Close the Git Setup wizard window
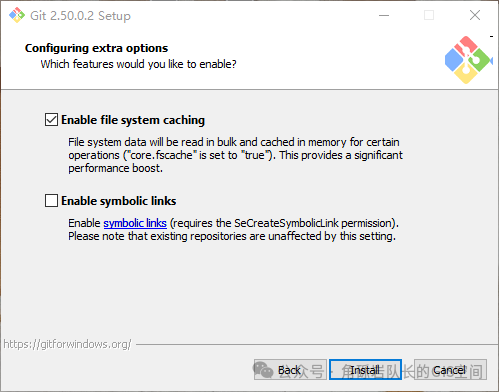The width and height of the screenshot is (499, 392). 475,15
